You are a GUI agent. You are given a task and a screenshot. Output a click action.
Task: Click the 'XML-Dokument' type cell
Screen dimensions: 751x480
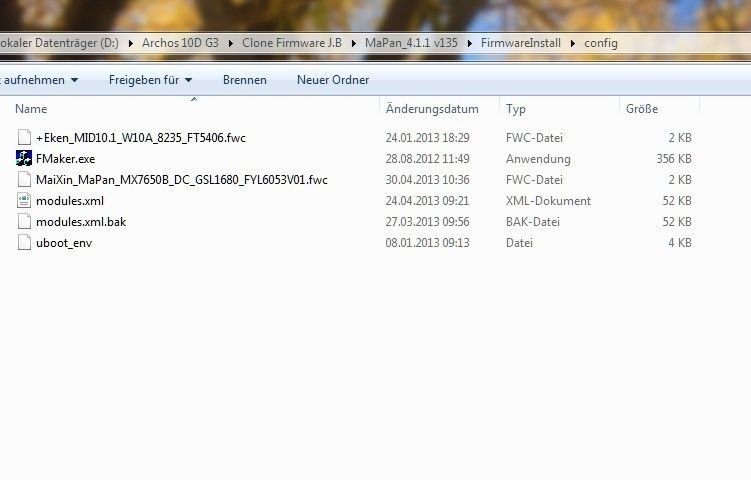pos(548,201)
